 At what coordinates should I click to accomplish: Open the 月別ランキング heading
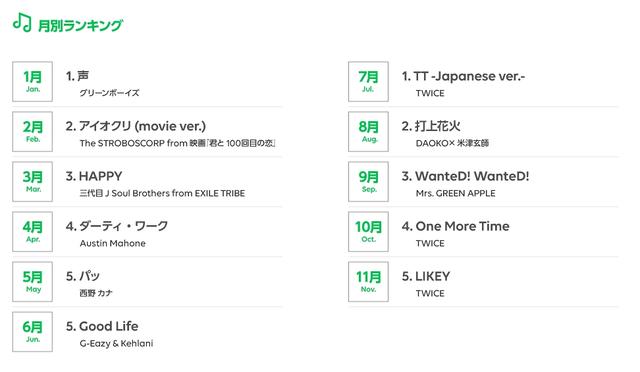[x=80, y=25]
